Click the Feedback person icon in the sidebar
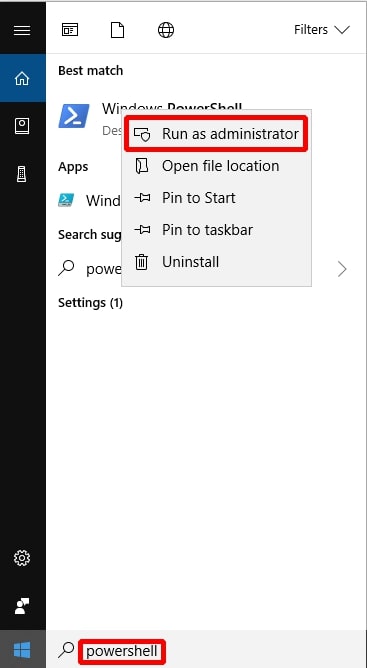 (x=22, y=605)
